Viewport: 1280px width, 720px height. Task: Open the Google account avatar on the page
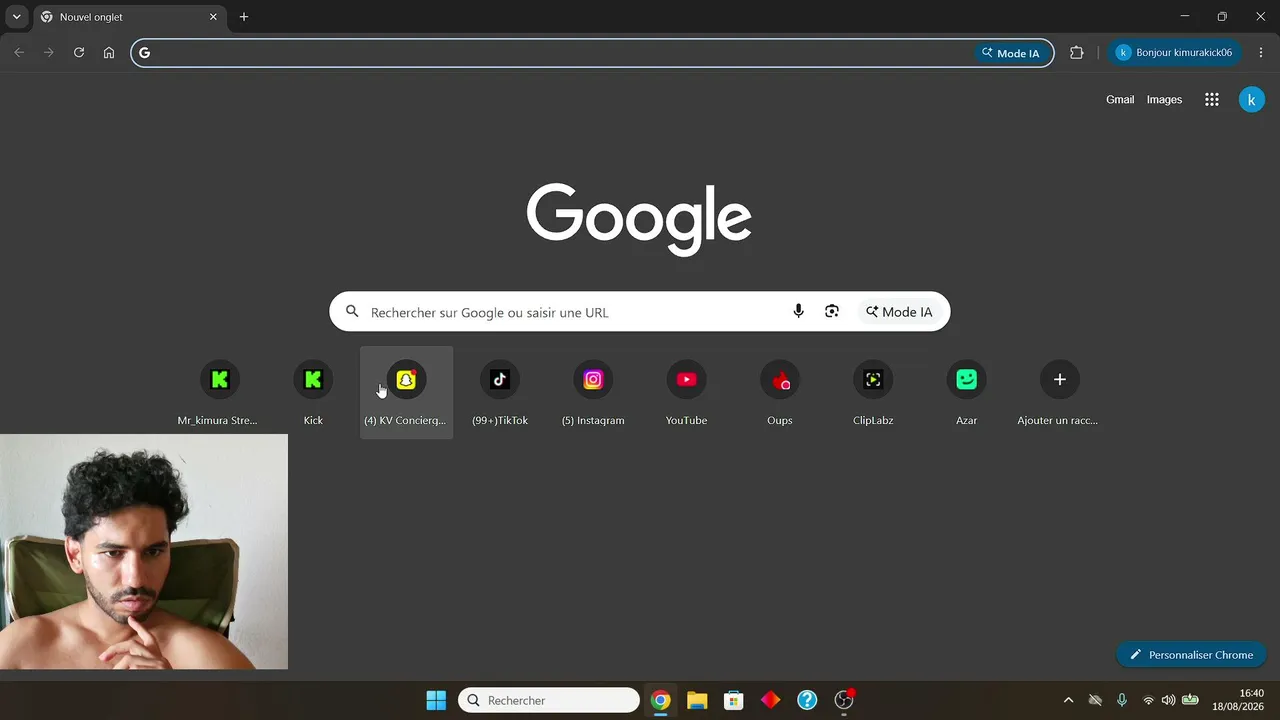(x=1252, y=100)
